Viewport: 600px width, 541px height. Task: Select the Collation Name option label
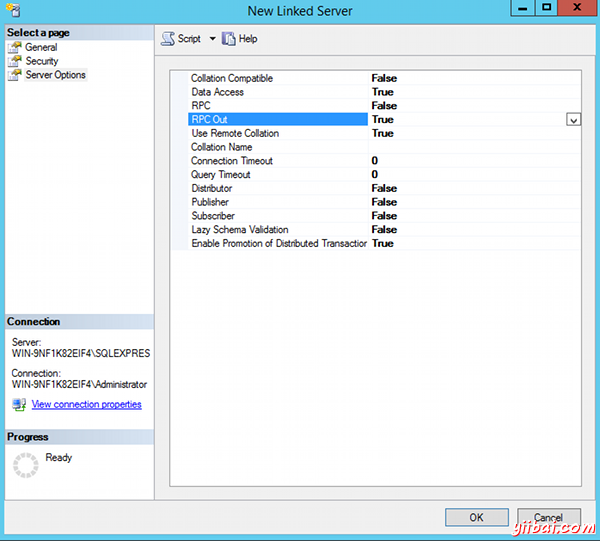coord(222,147)
